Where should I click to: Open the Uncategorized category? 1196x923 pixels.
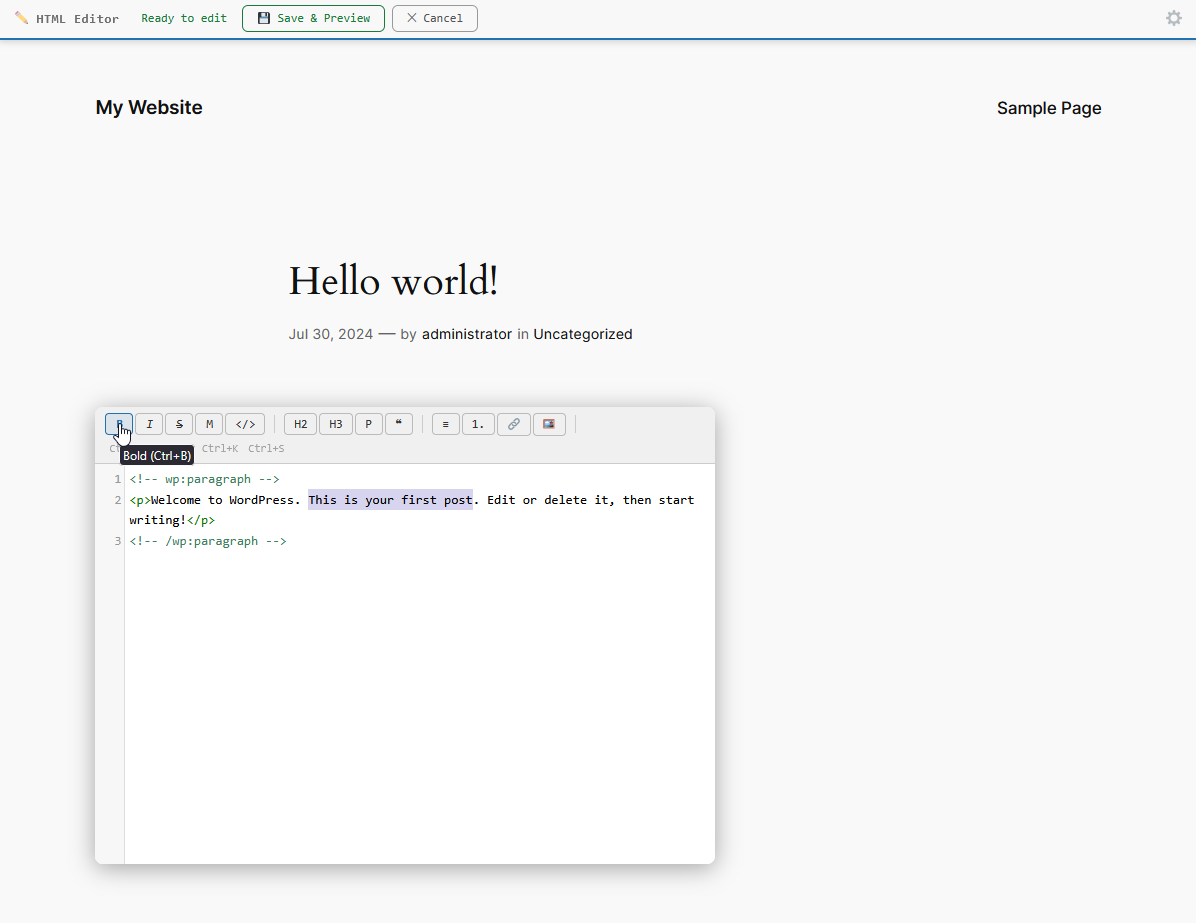coord(583,334)
